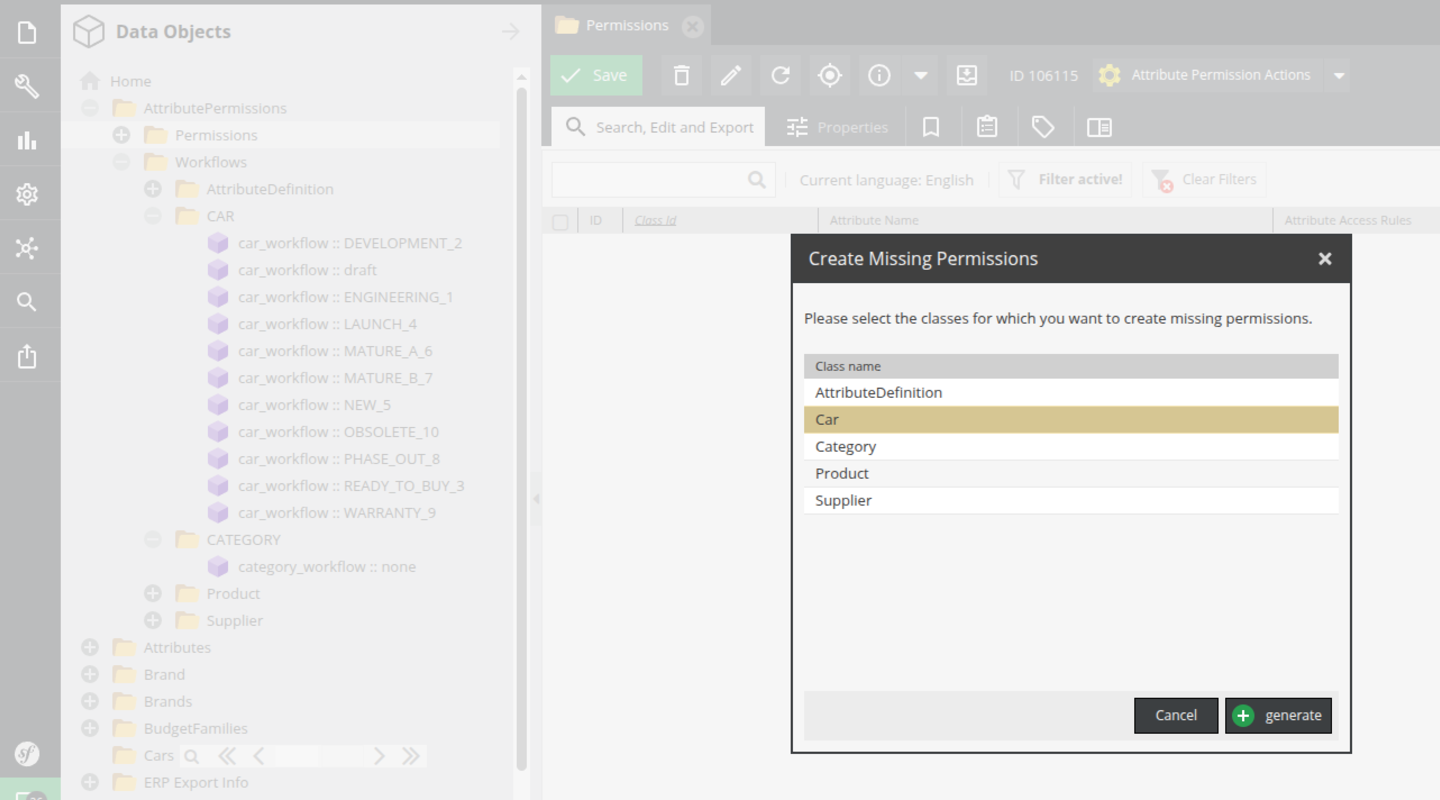
Task: Expand the BudgetFamilies folder
Action: point(90,729)
